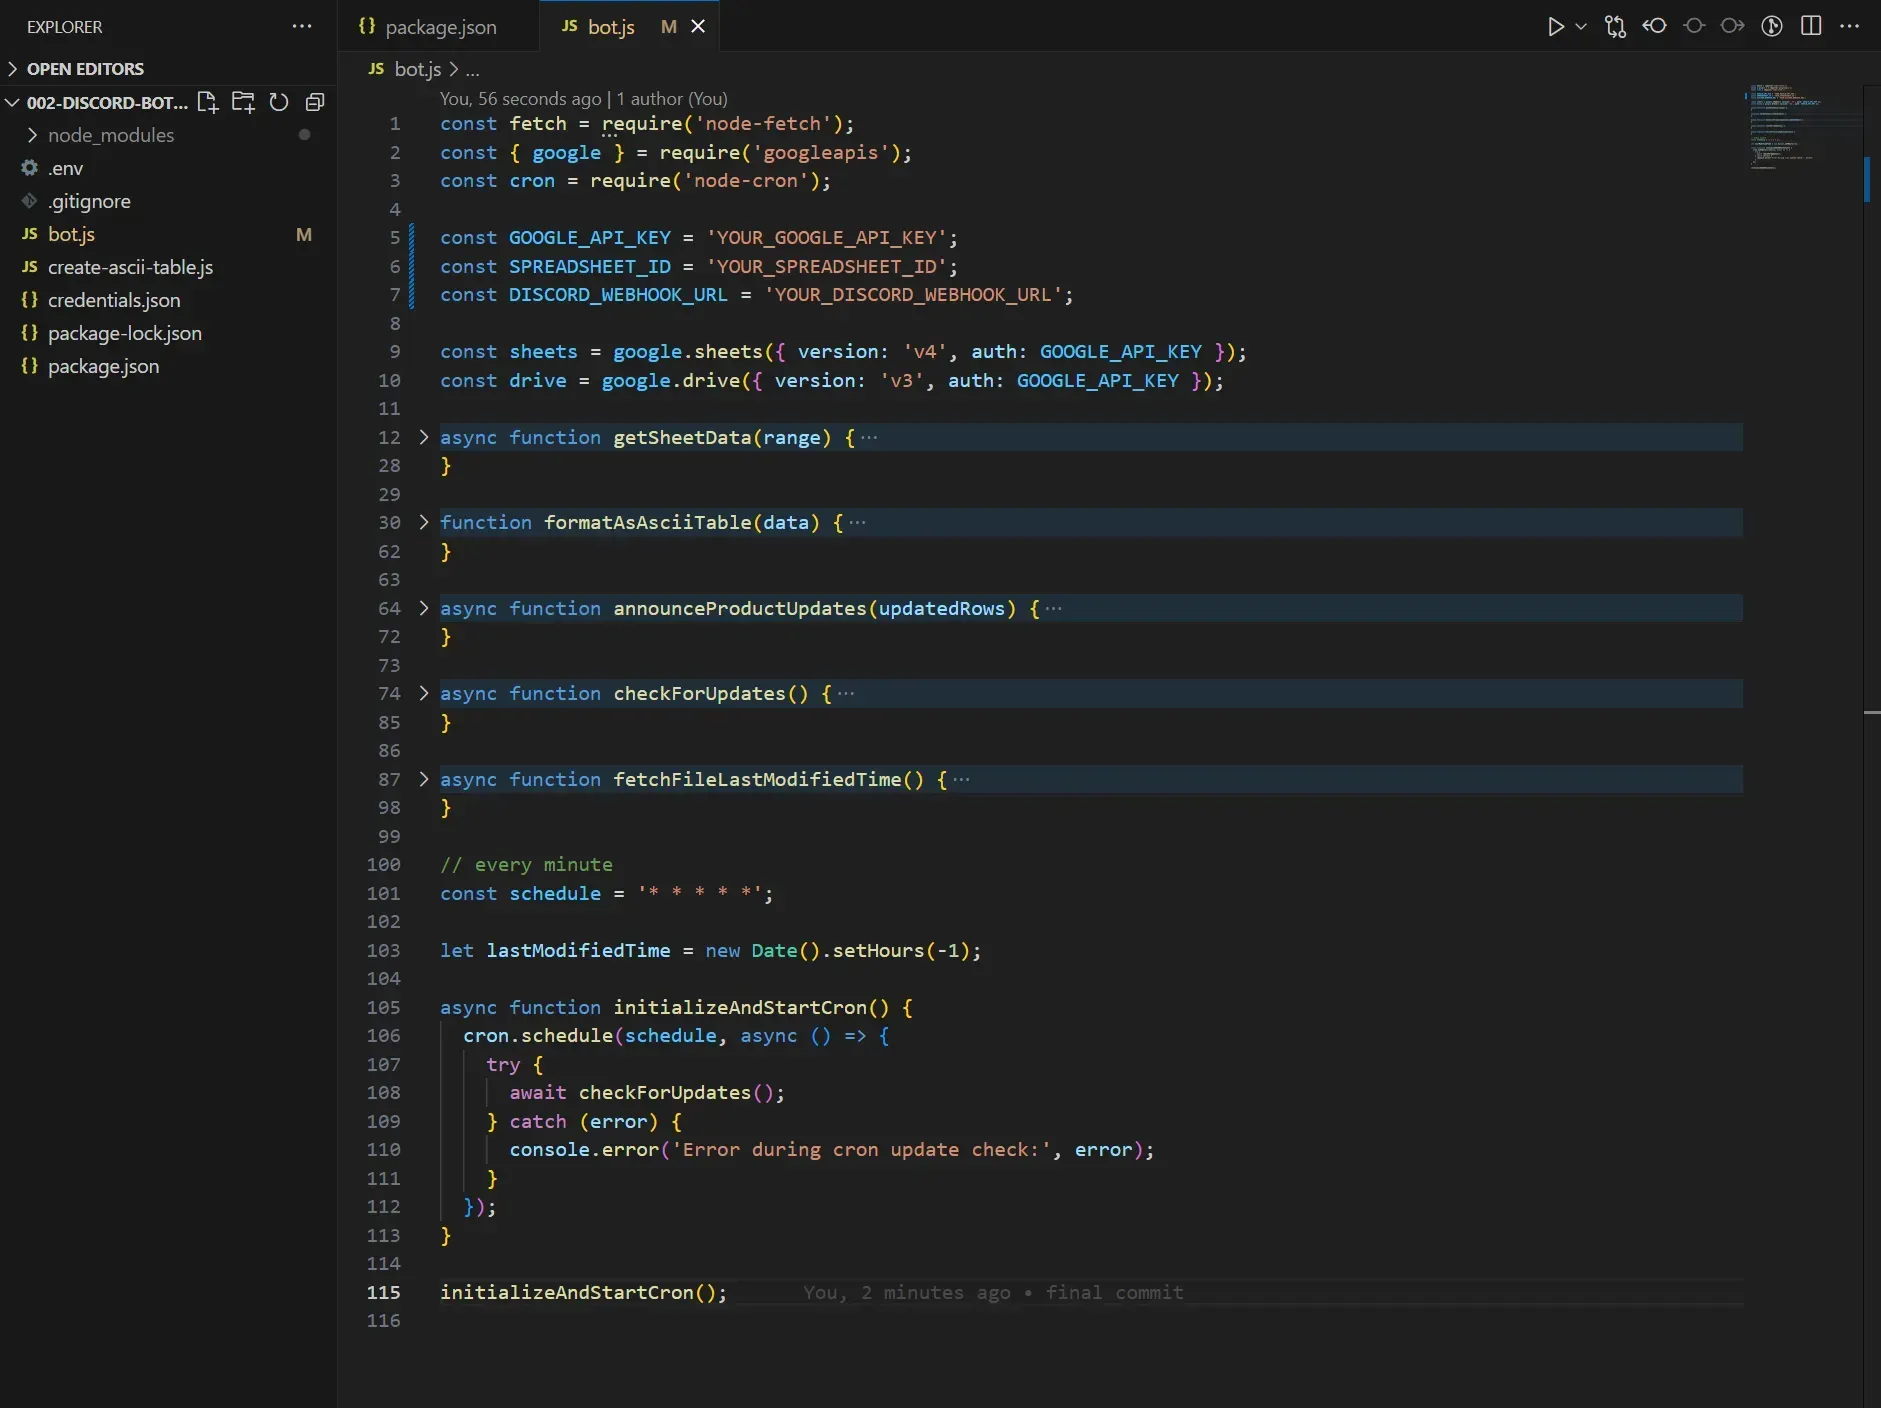Click the Split Editor Right icon
Viewport: 1881px width, 1408px height.
click(1811, 27)
